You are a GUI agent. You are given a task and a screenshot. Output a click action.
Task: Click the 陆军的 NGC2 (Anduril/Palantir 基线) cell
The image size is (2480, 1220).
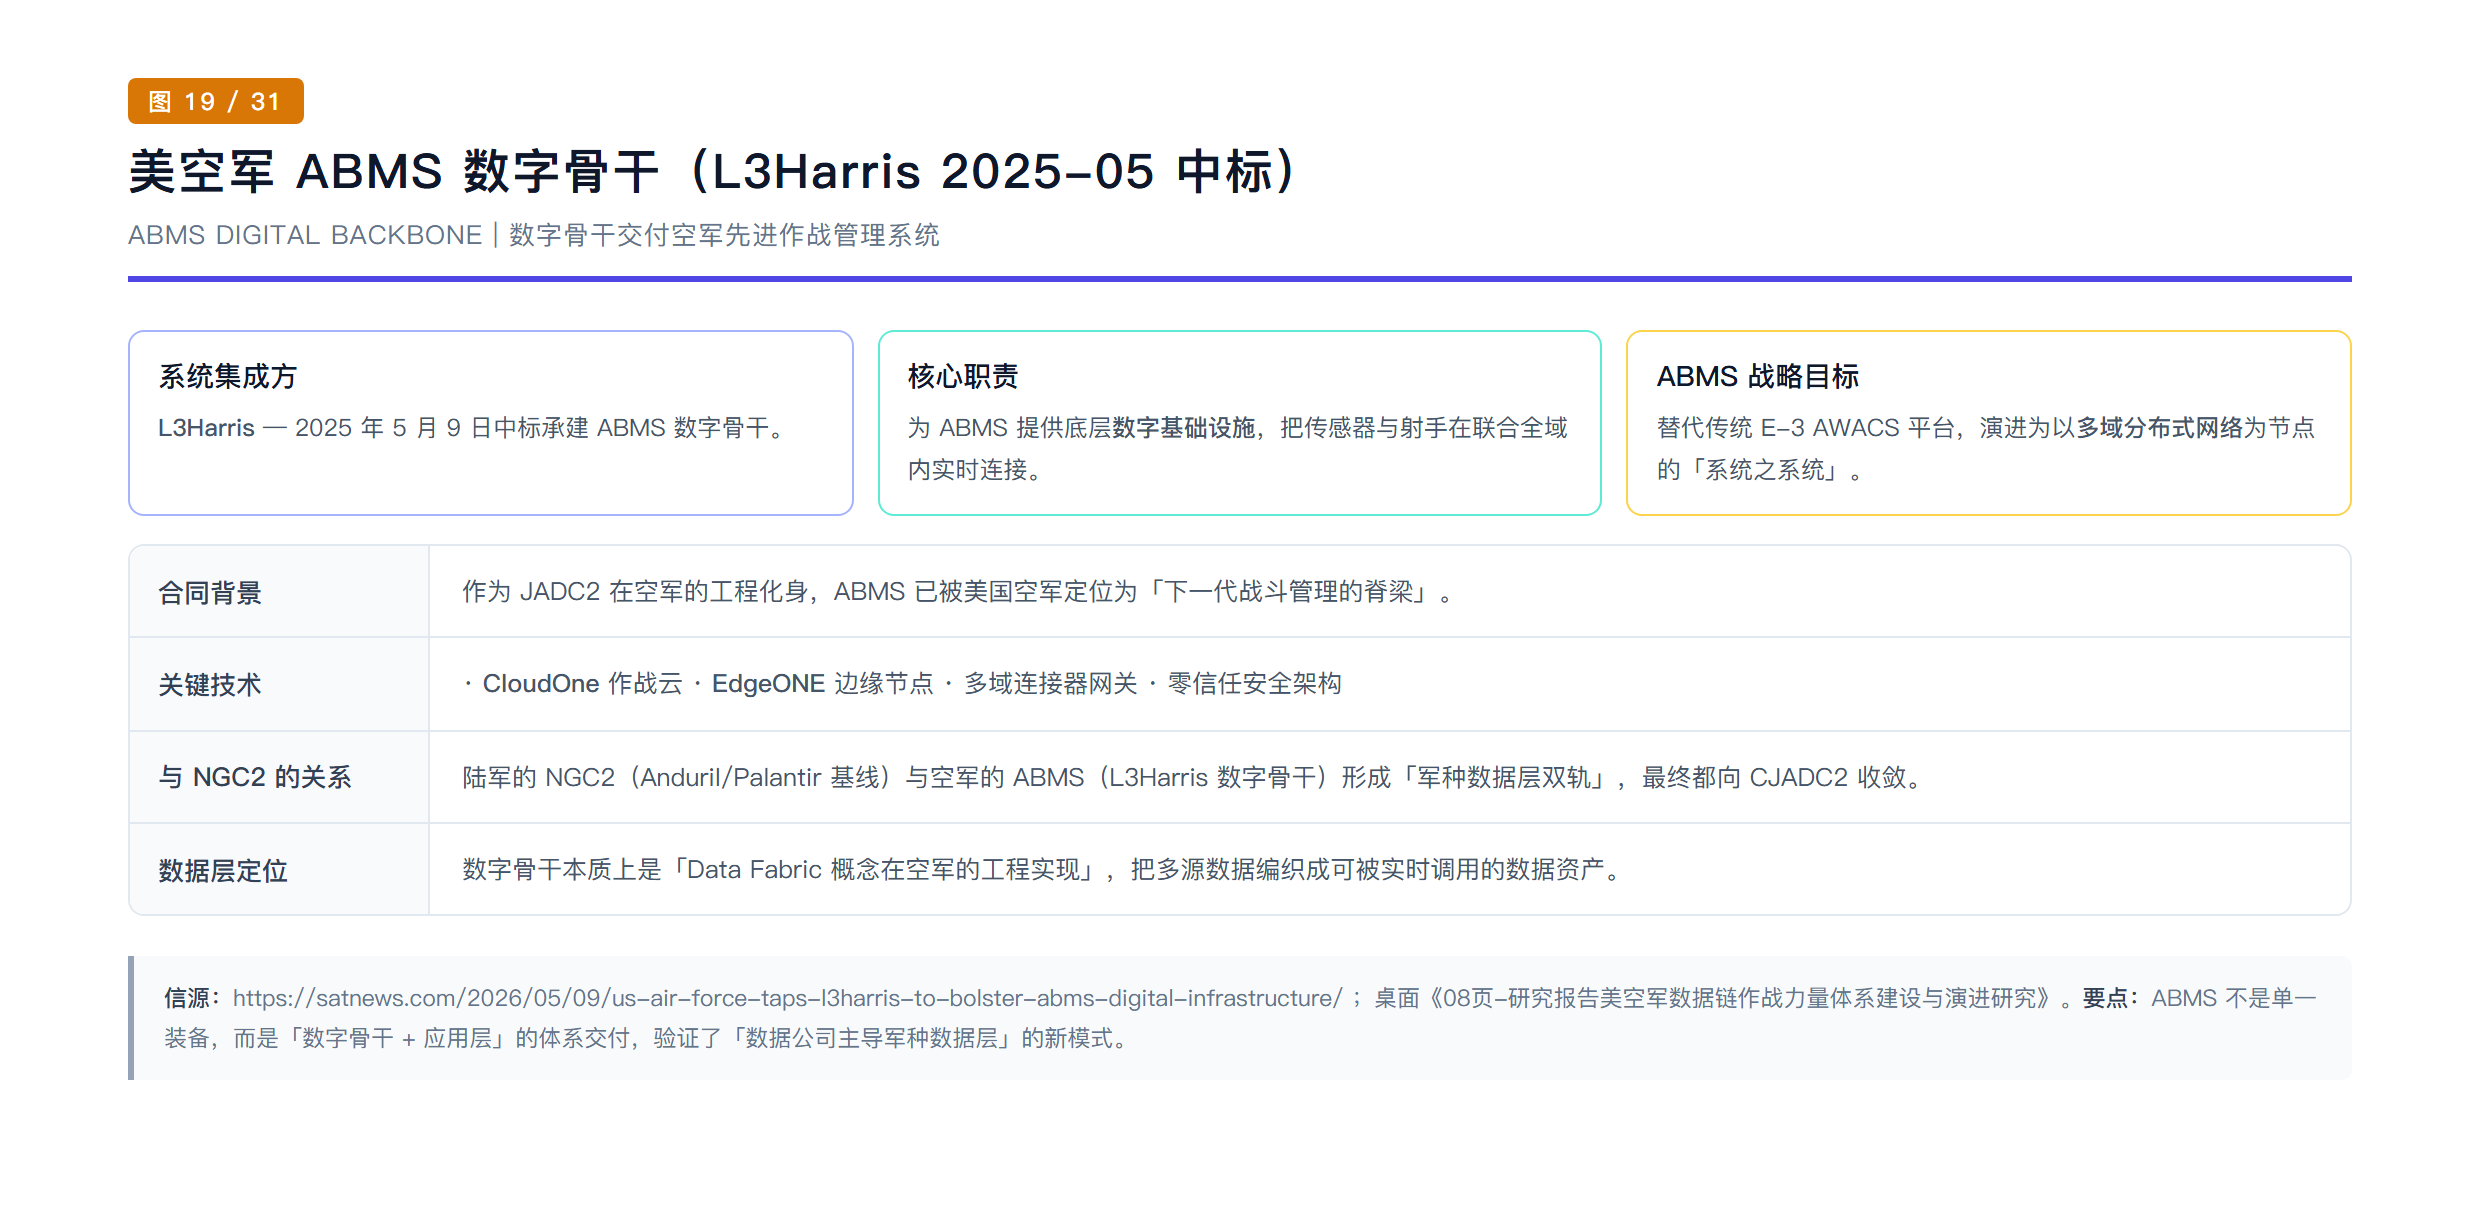1389,777
